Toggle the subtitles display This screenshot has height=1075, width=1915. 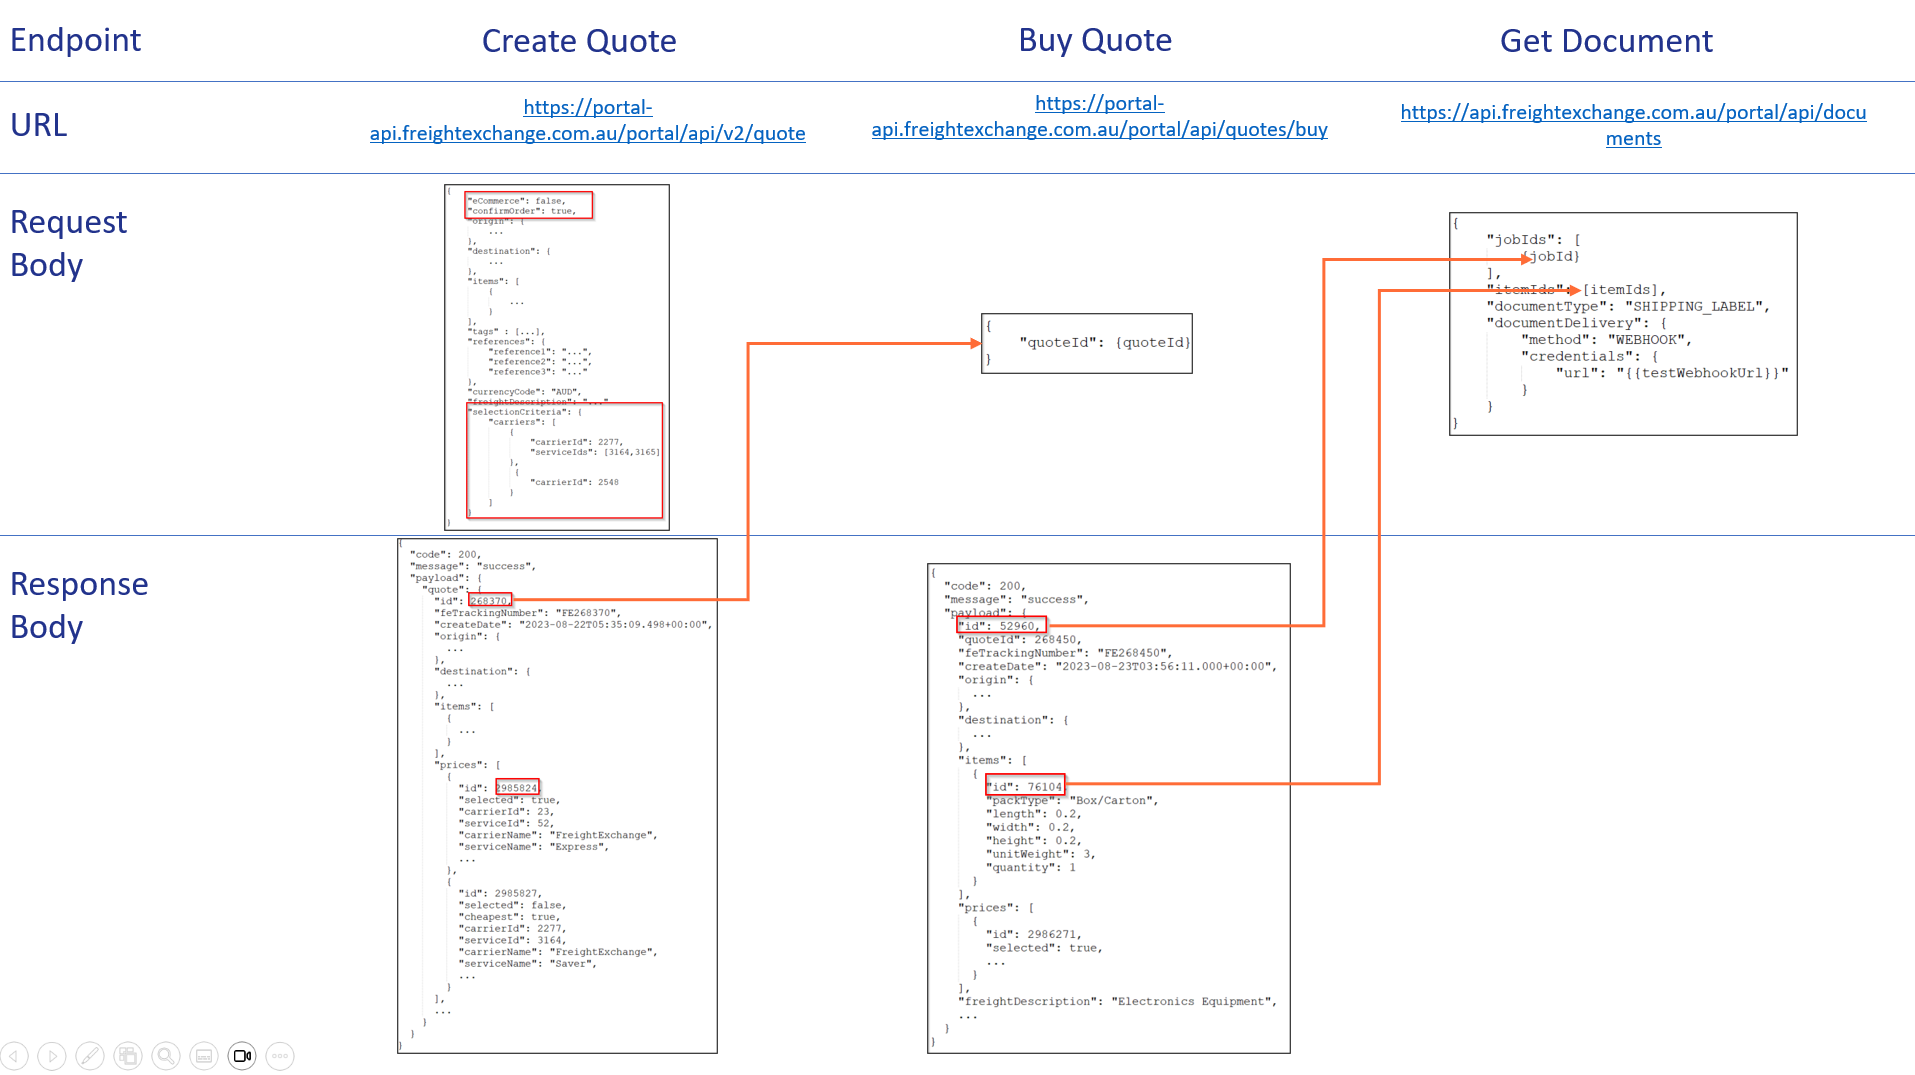coord(203,1055)
